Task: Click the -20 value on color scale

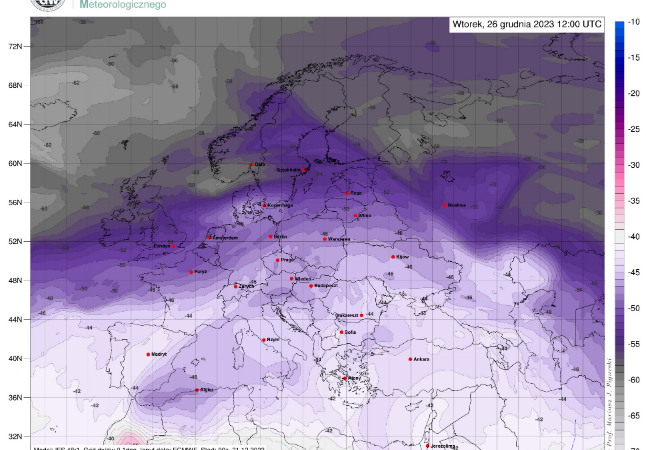Action: [634, 94]
